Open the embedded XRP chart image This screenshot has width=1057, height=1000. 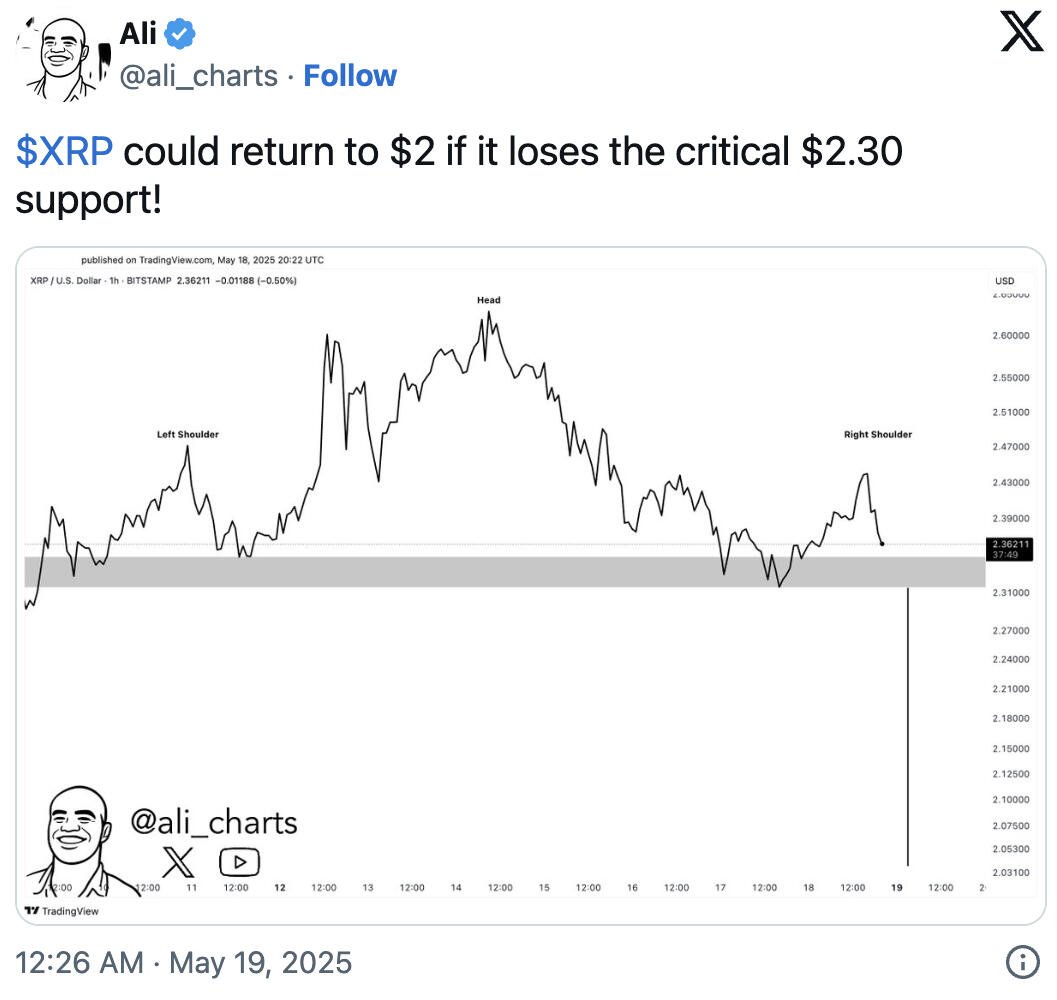531,585
